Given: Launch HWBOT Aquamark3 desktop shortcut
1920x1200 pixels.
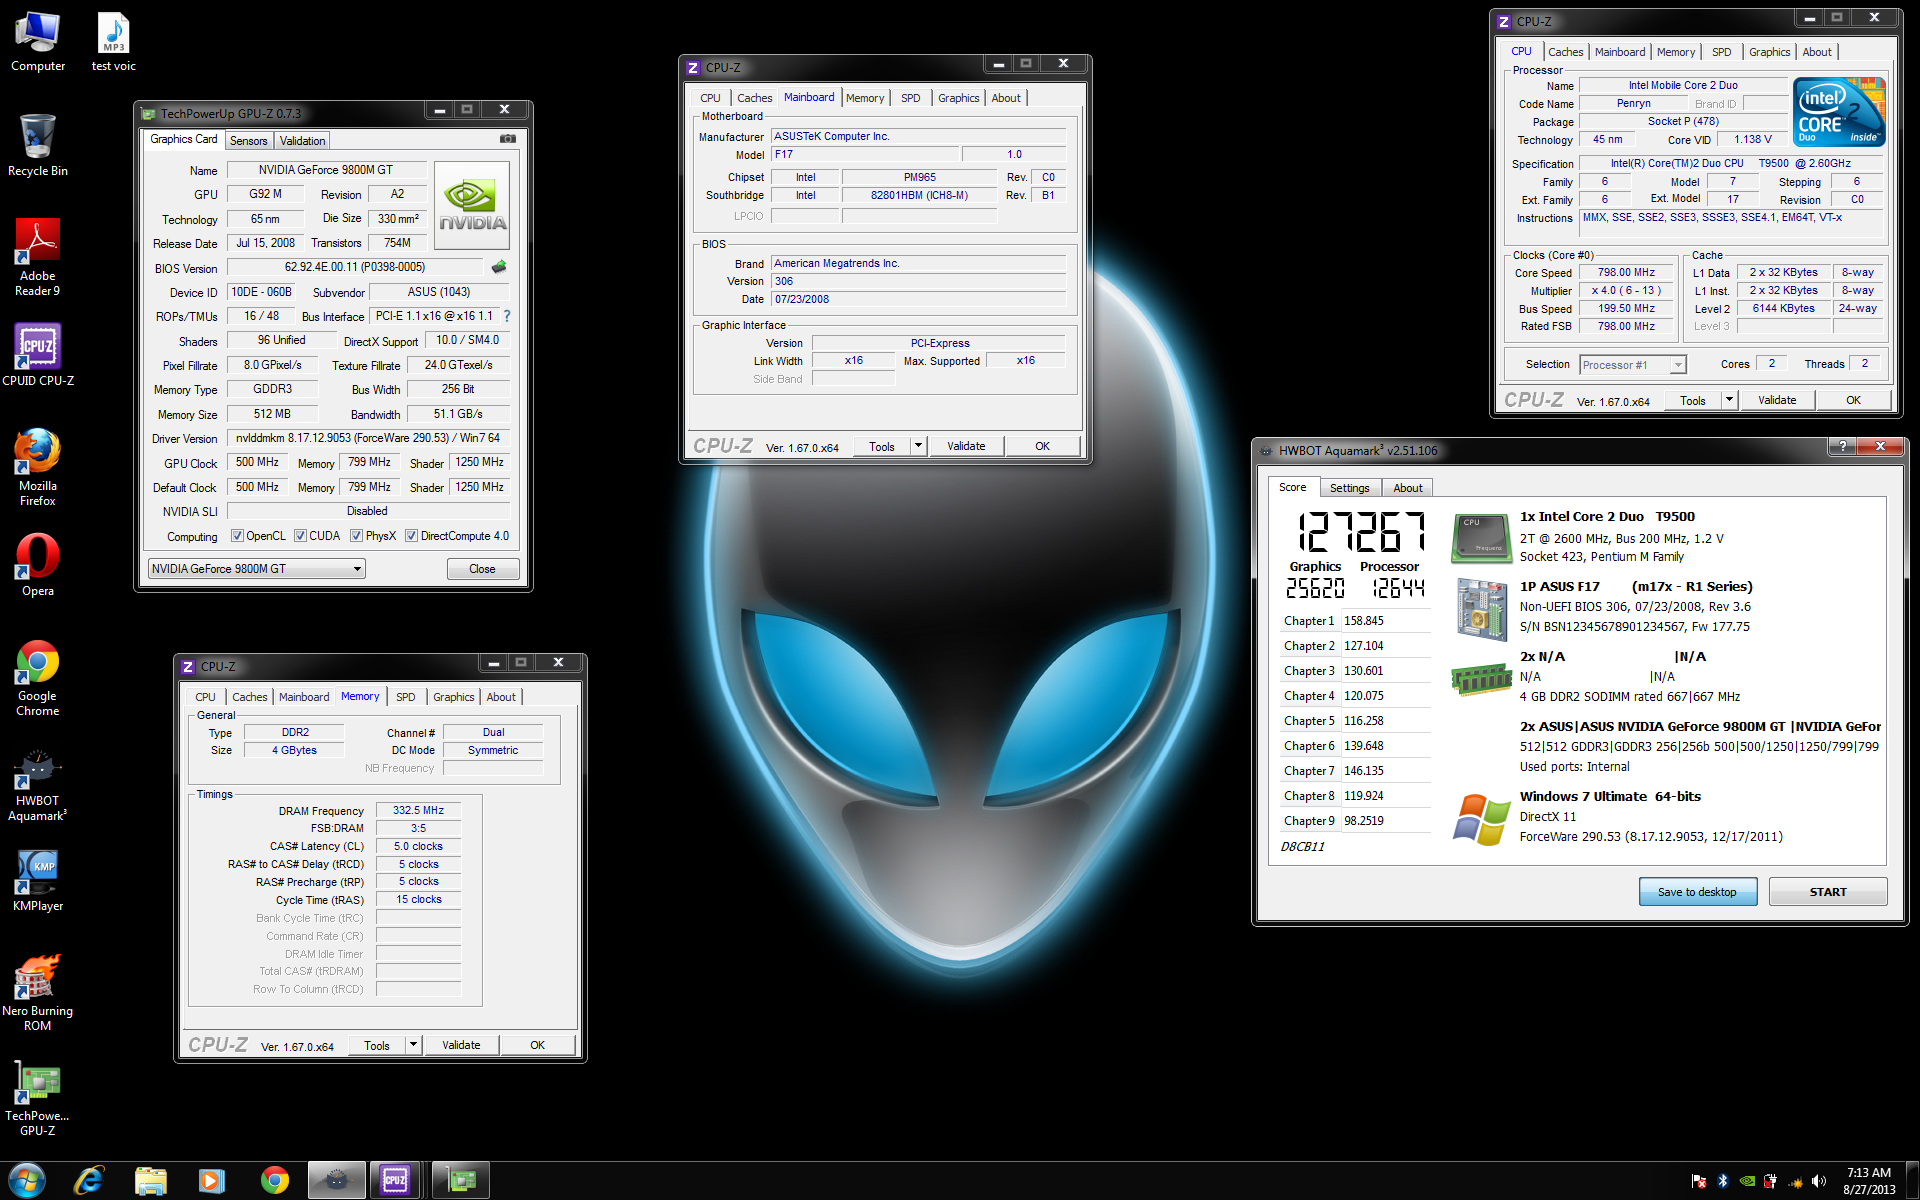Looking at the screenshot, I should (38, 785).
